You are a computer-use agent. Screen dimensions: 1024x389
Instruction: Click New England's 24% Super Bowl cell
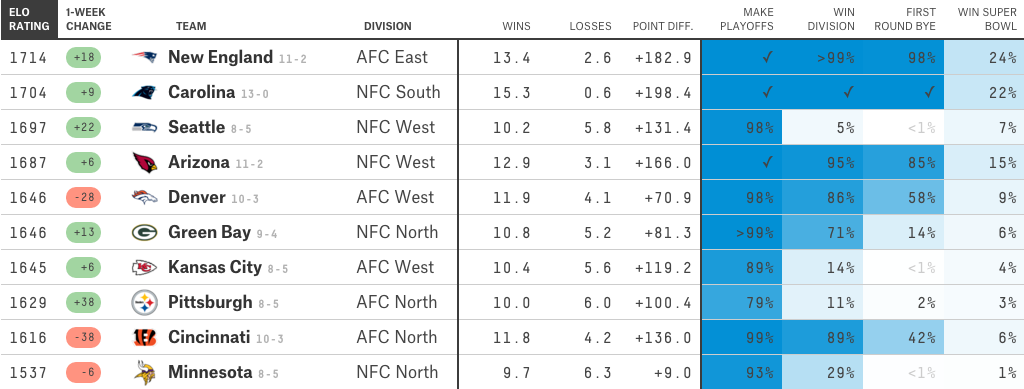(x=984, y=57)
